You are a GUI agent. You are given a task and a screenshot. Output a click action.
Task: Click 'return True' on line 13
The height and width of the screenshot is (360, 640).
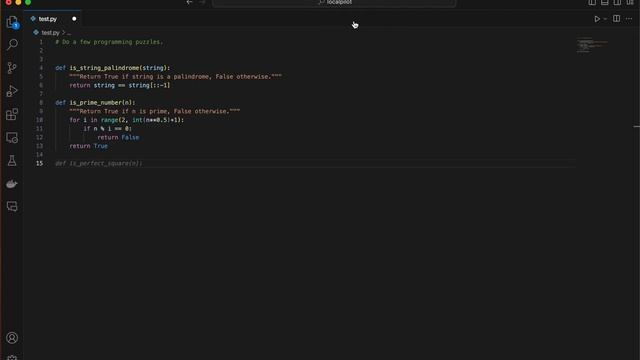coord(89,146)
